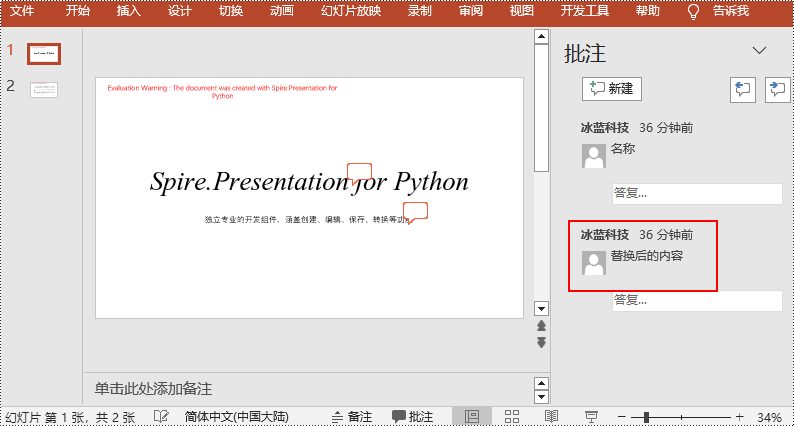Go to next comment icon

[778, 90]
